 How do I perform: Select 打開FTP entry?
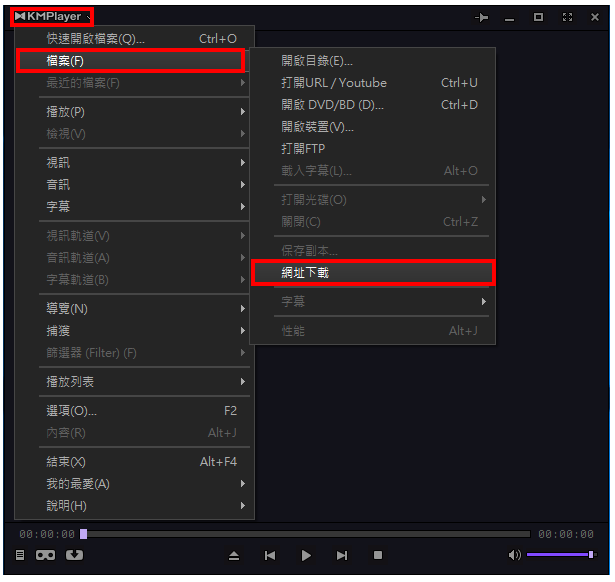click(x=373, y=149)
